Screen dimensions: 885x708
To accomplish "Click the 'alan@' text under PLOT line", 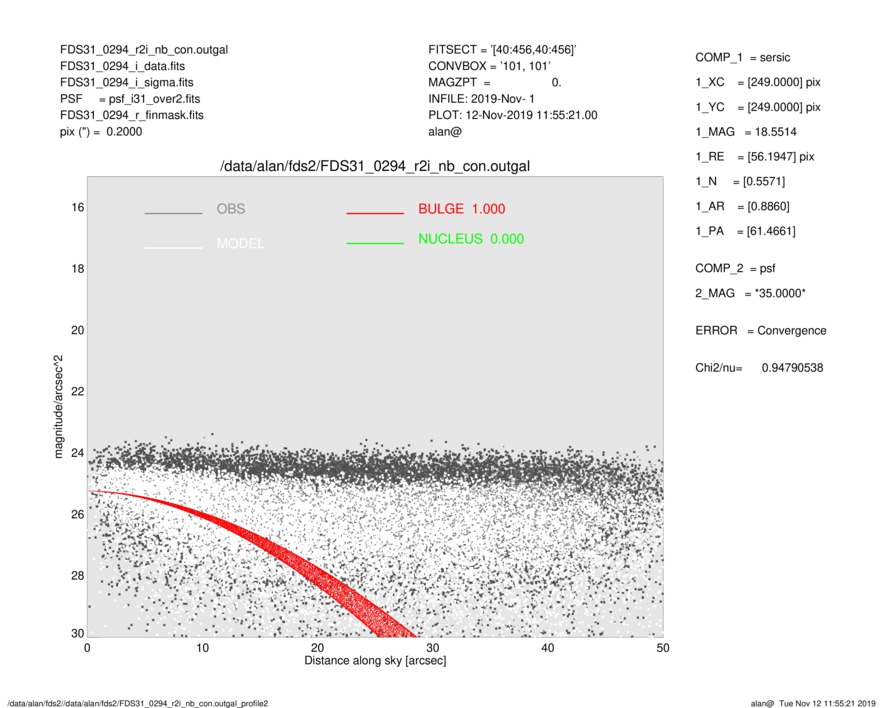I will pyautogui.click(x=445, y=132).
